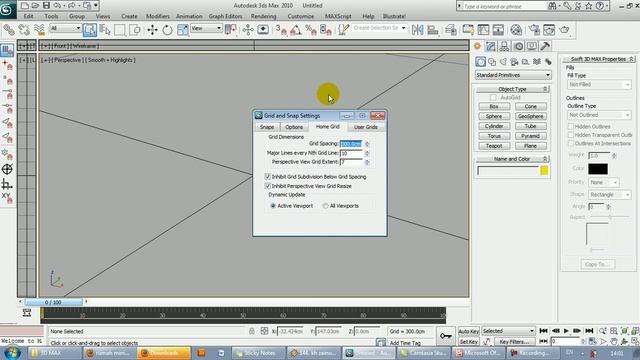The image size is (640, 360).
Task: Select the Select and Link tool
Action: [x=9, y=30]
